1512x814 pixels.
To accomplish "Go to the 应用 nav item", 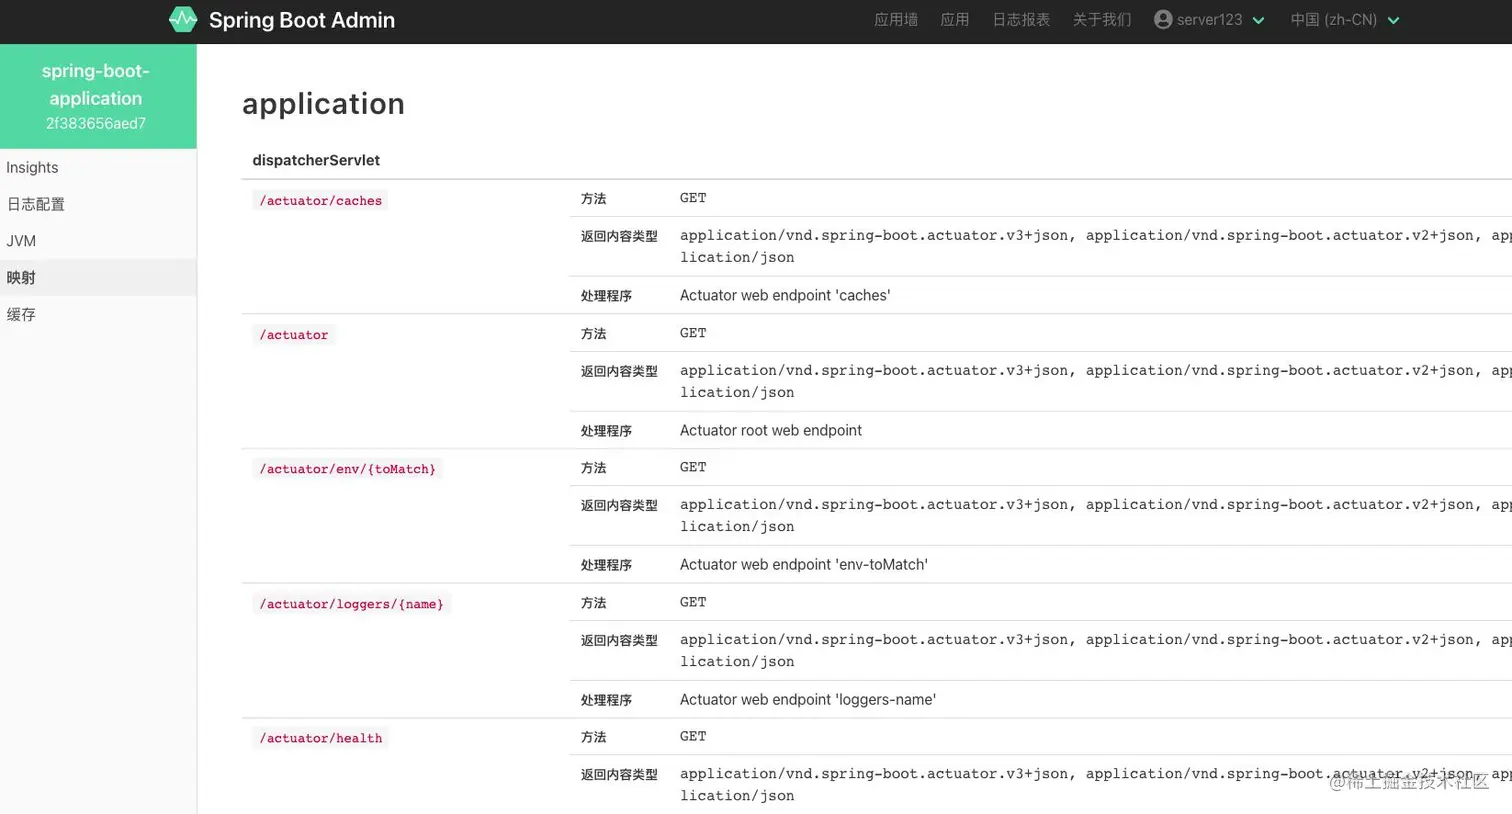I will [955, 20].
